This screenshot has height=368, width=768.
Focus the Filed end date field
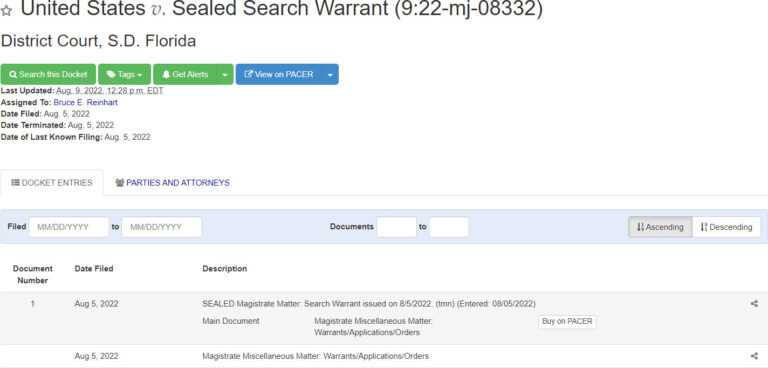162,227
